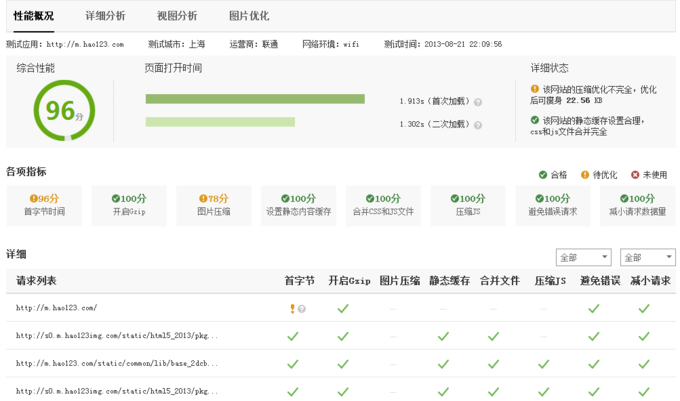This screenshot has height=401, width=680.
Task: Open the 图片优化 tab
Action: pos(249,16)
